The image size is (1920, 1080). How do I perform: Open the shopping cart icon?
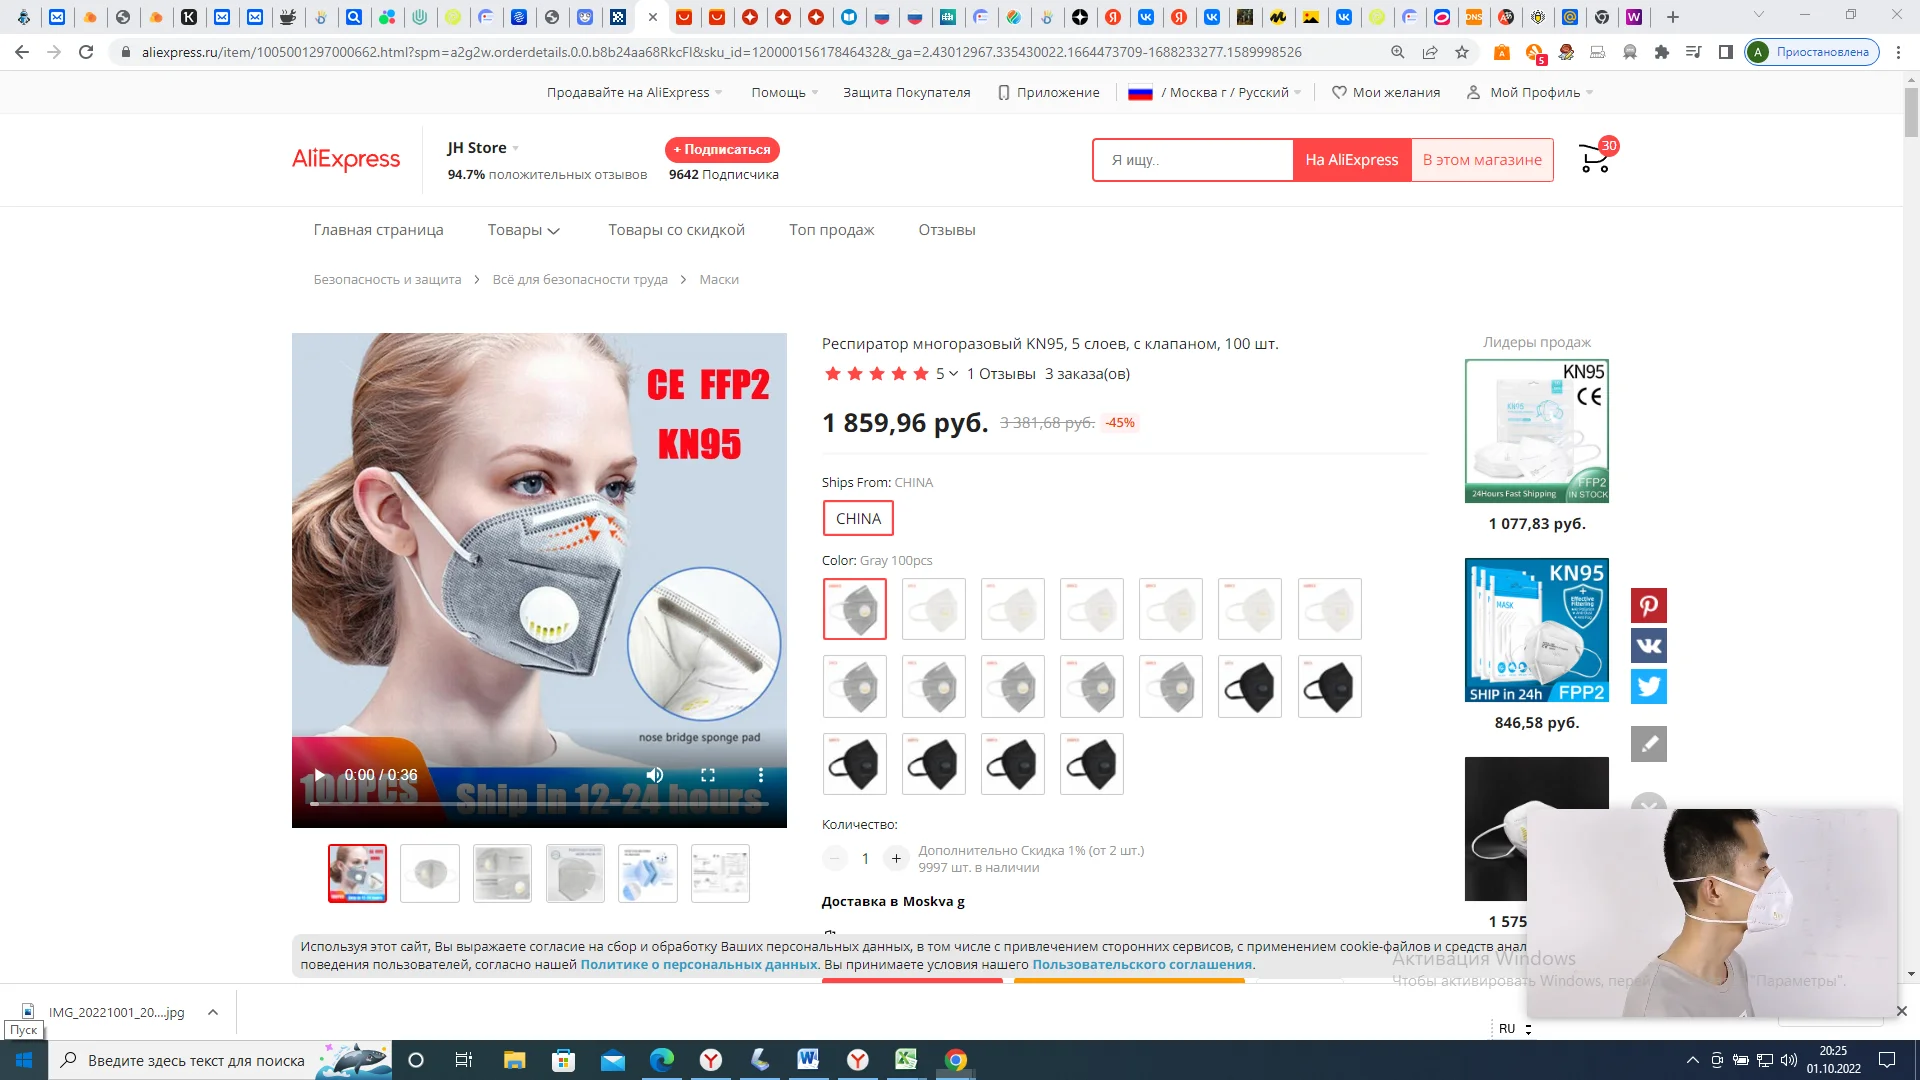coord(1594,159)
